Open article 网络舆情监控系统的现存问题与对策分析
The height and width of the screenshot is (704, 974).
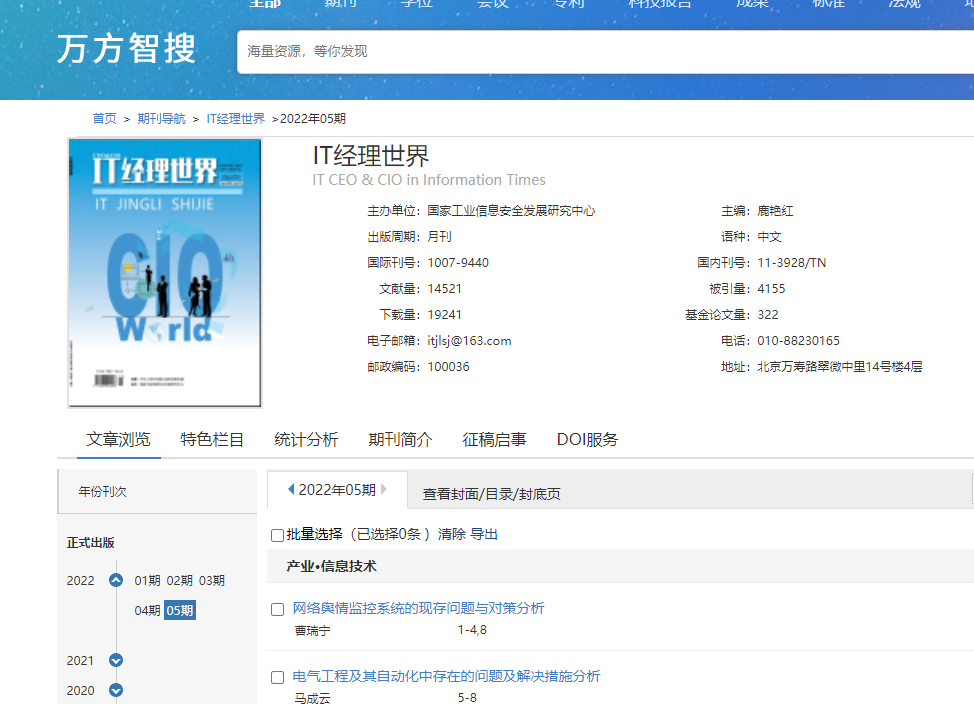[419, 608]
